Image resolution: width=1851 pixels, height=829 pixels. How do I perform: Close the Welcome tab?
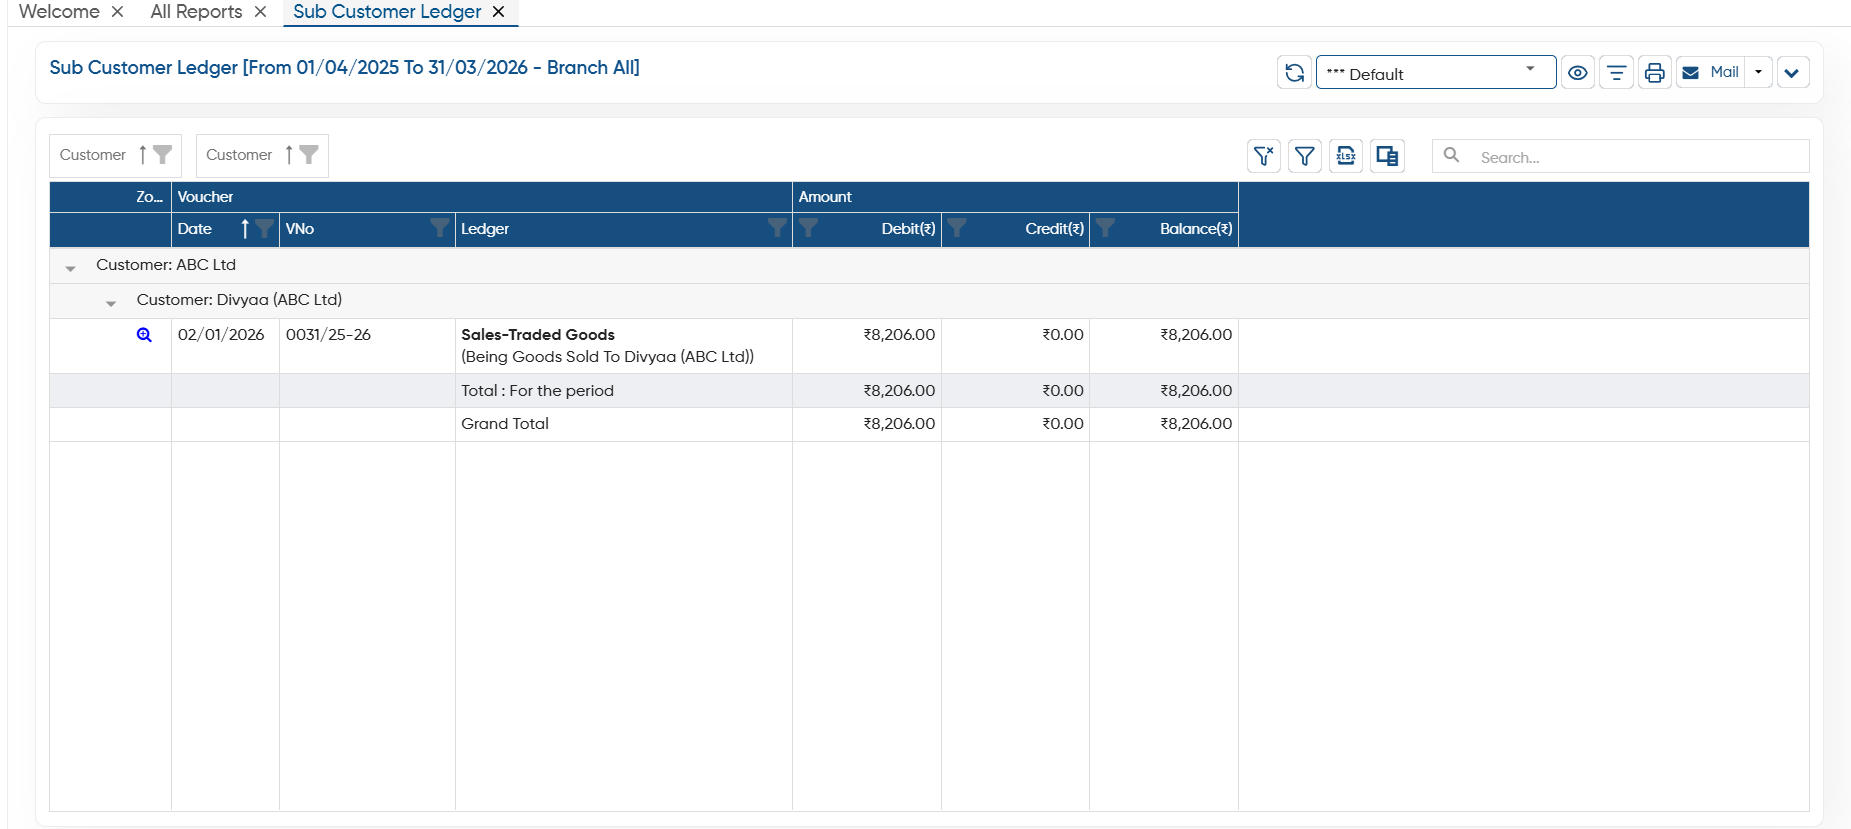[x=117, y=12]
